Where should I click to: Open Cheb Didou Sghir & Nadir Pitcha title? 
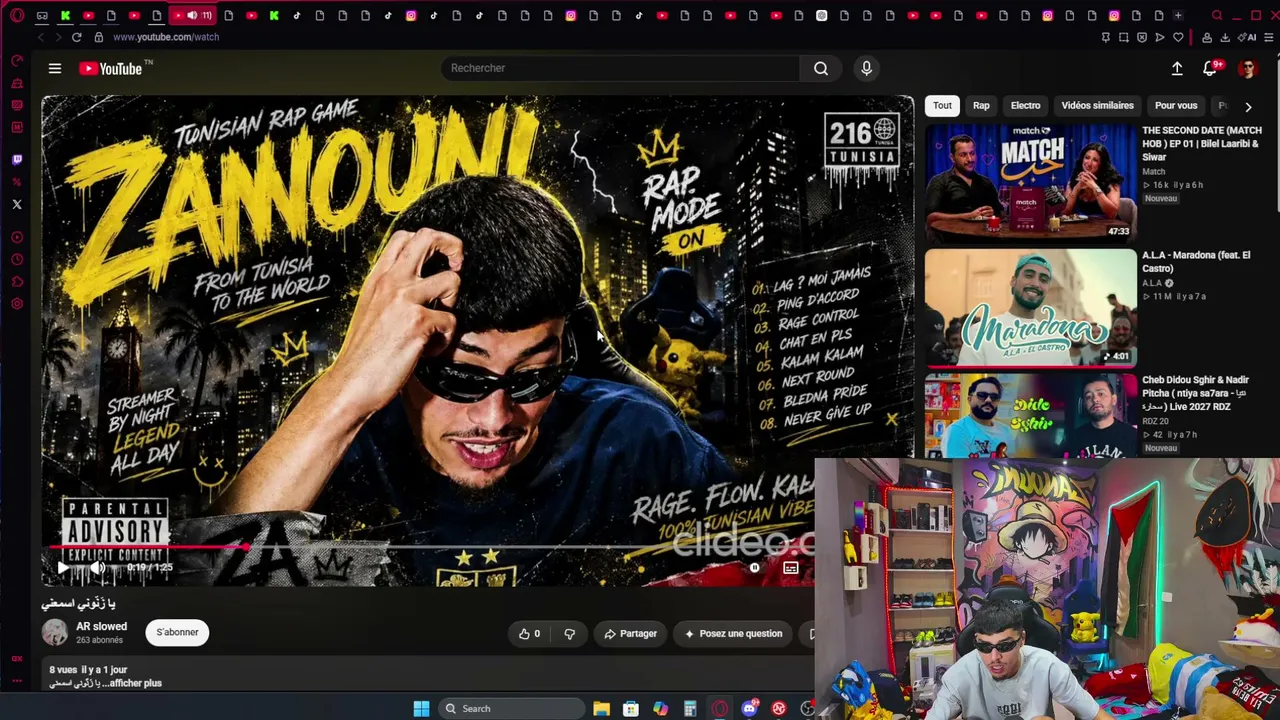[x=1196, y=393]
